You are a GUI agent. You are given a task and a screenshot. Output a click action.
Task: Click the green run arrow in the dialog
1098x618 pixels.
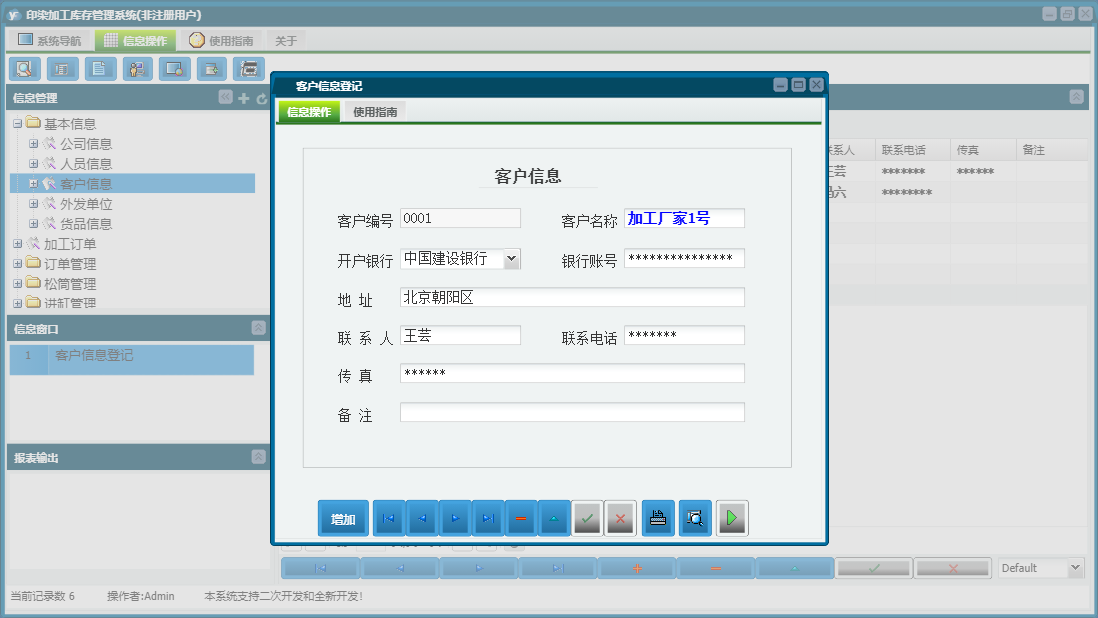tap(732, 518)
